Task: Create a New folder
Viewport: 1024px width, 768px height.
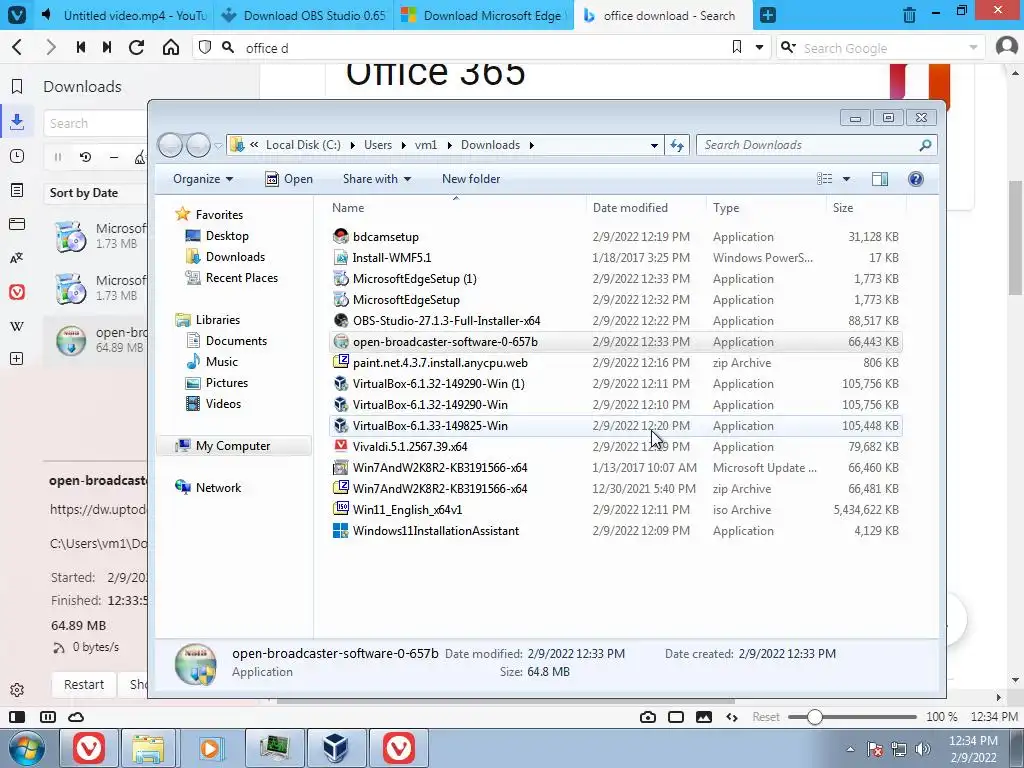Action: click(x=471, y=179)
